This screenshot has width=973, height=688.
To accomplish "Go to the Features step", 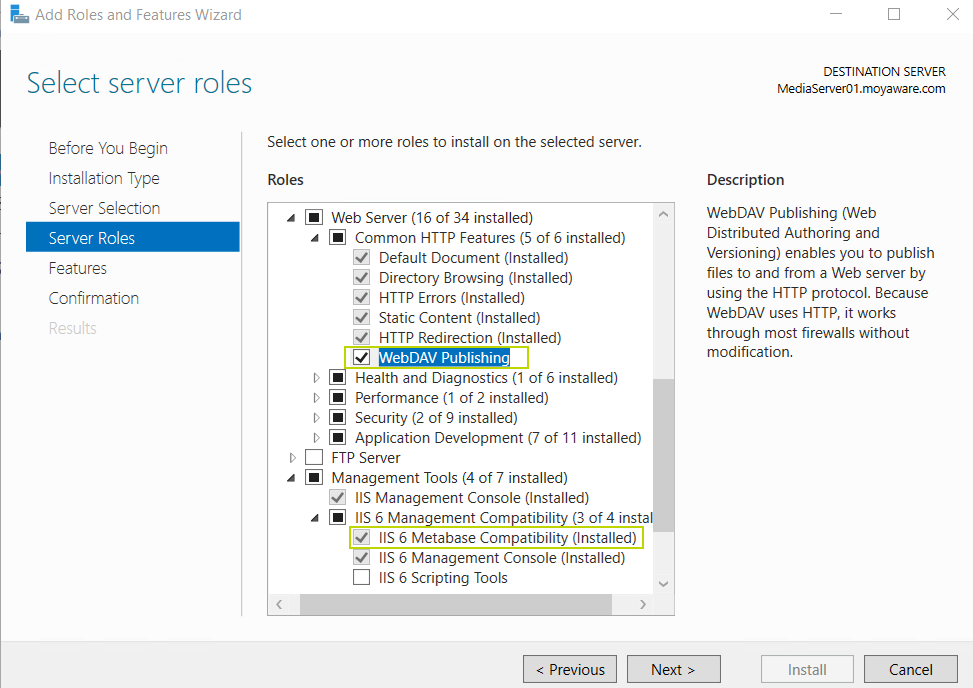I will click(78, 268).
